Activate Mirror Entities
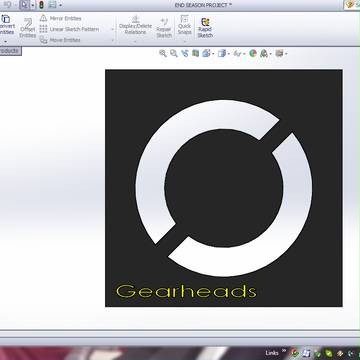 tap(60, 18)
